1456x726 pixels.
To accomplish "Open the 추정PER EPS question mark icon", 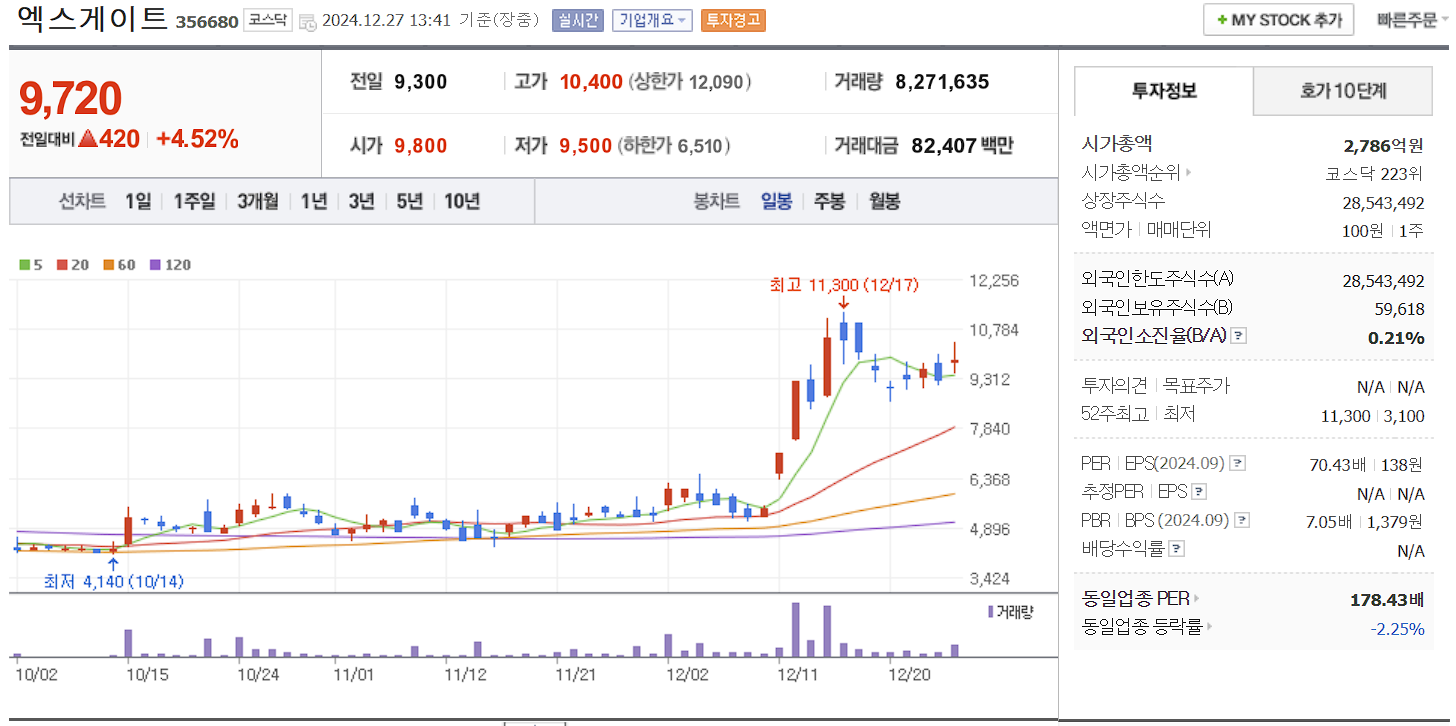I will (x=1198, y=491).
